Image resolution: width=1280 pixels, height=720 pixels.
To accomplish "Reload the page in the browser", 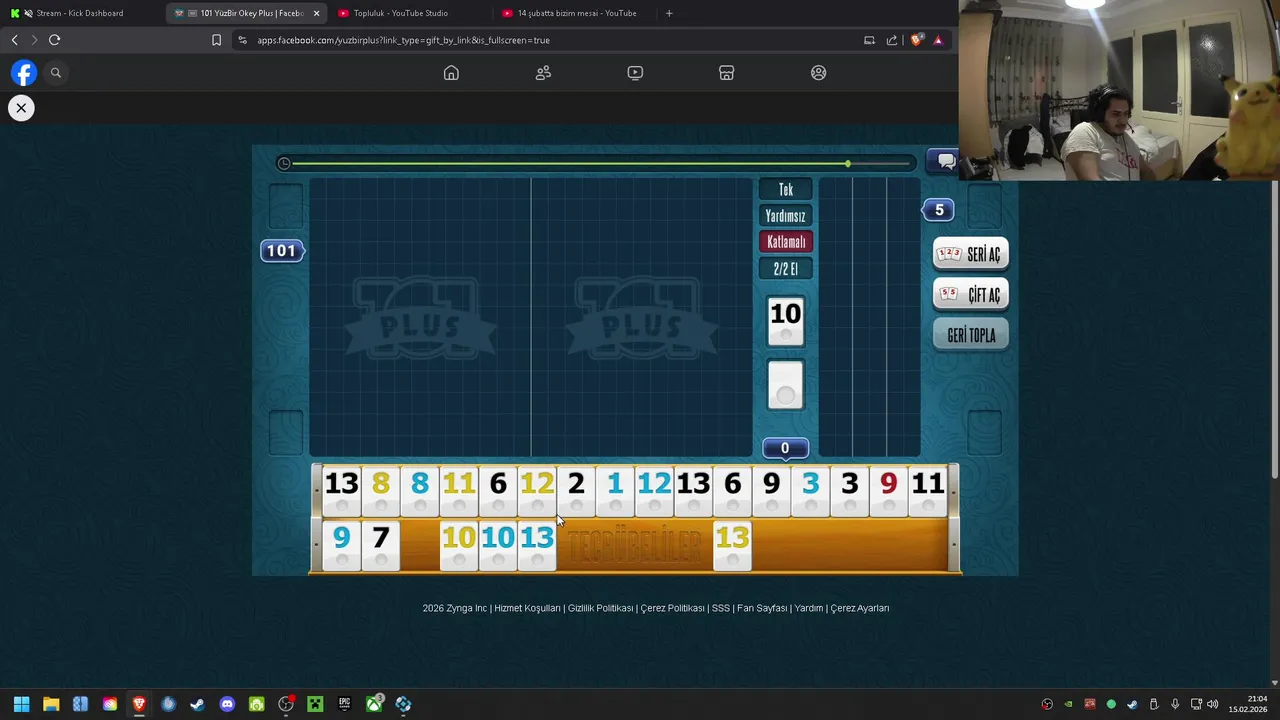I will (54, 40).
